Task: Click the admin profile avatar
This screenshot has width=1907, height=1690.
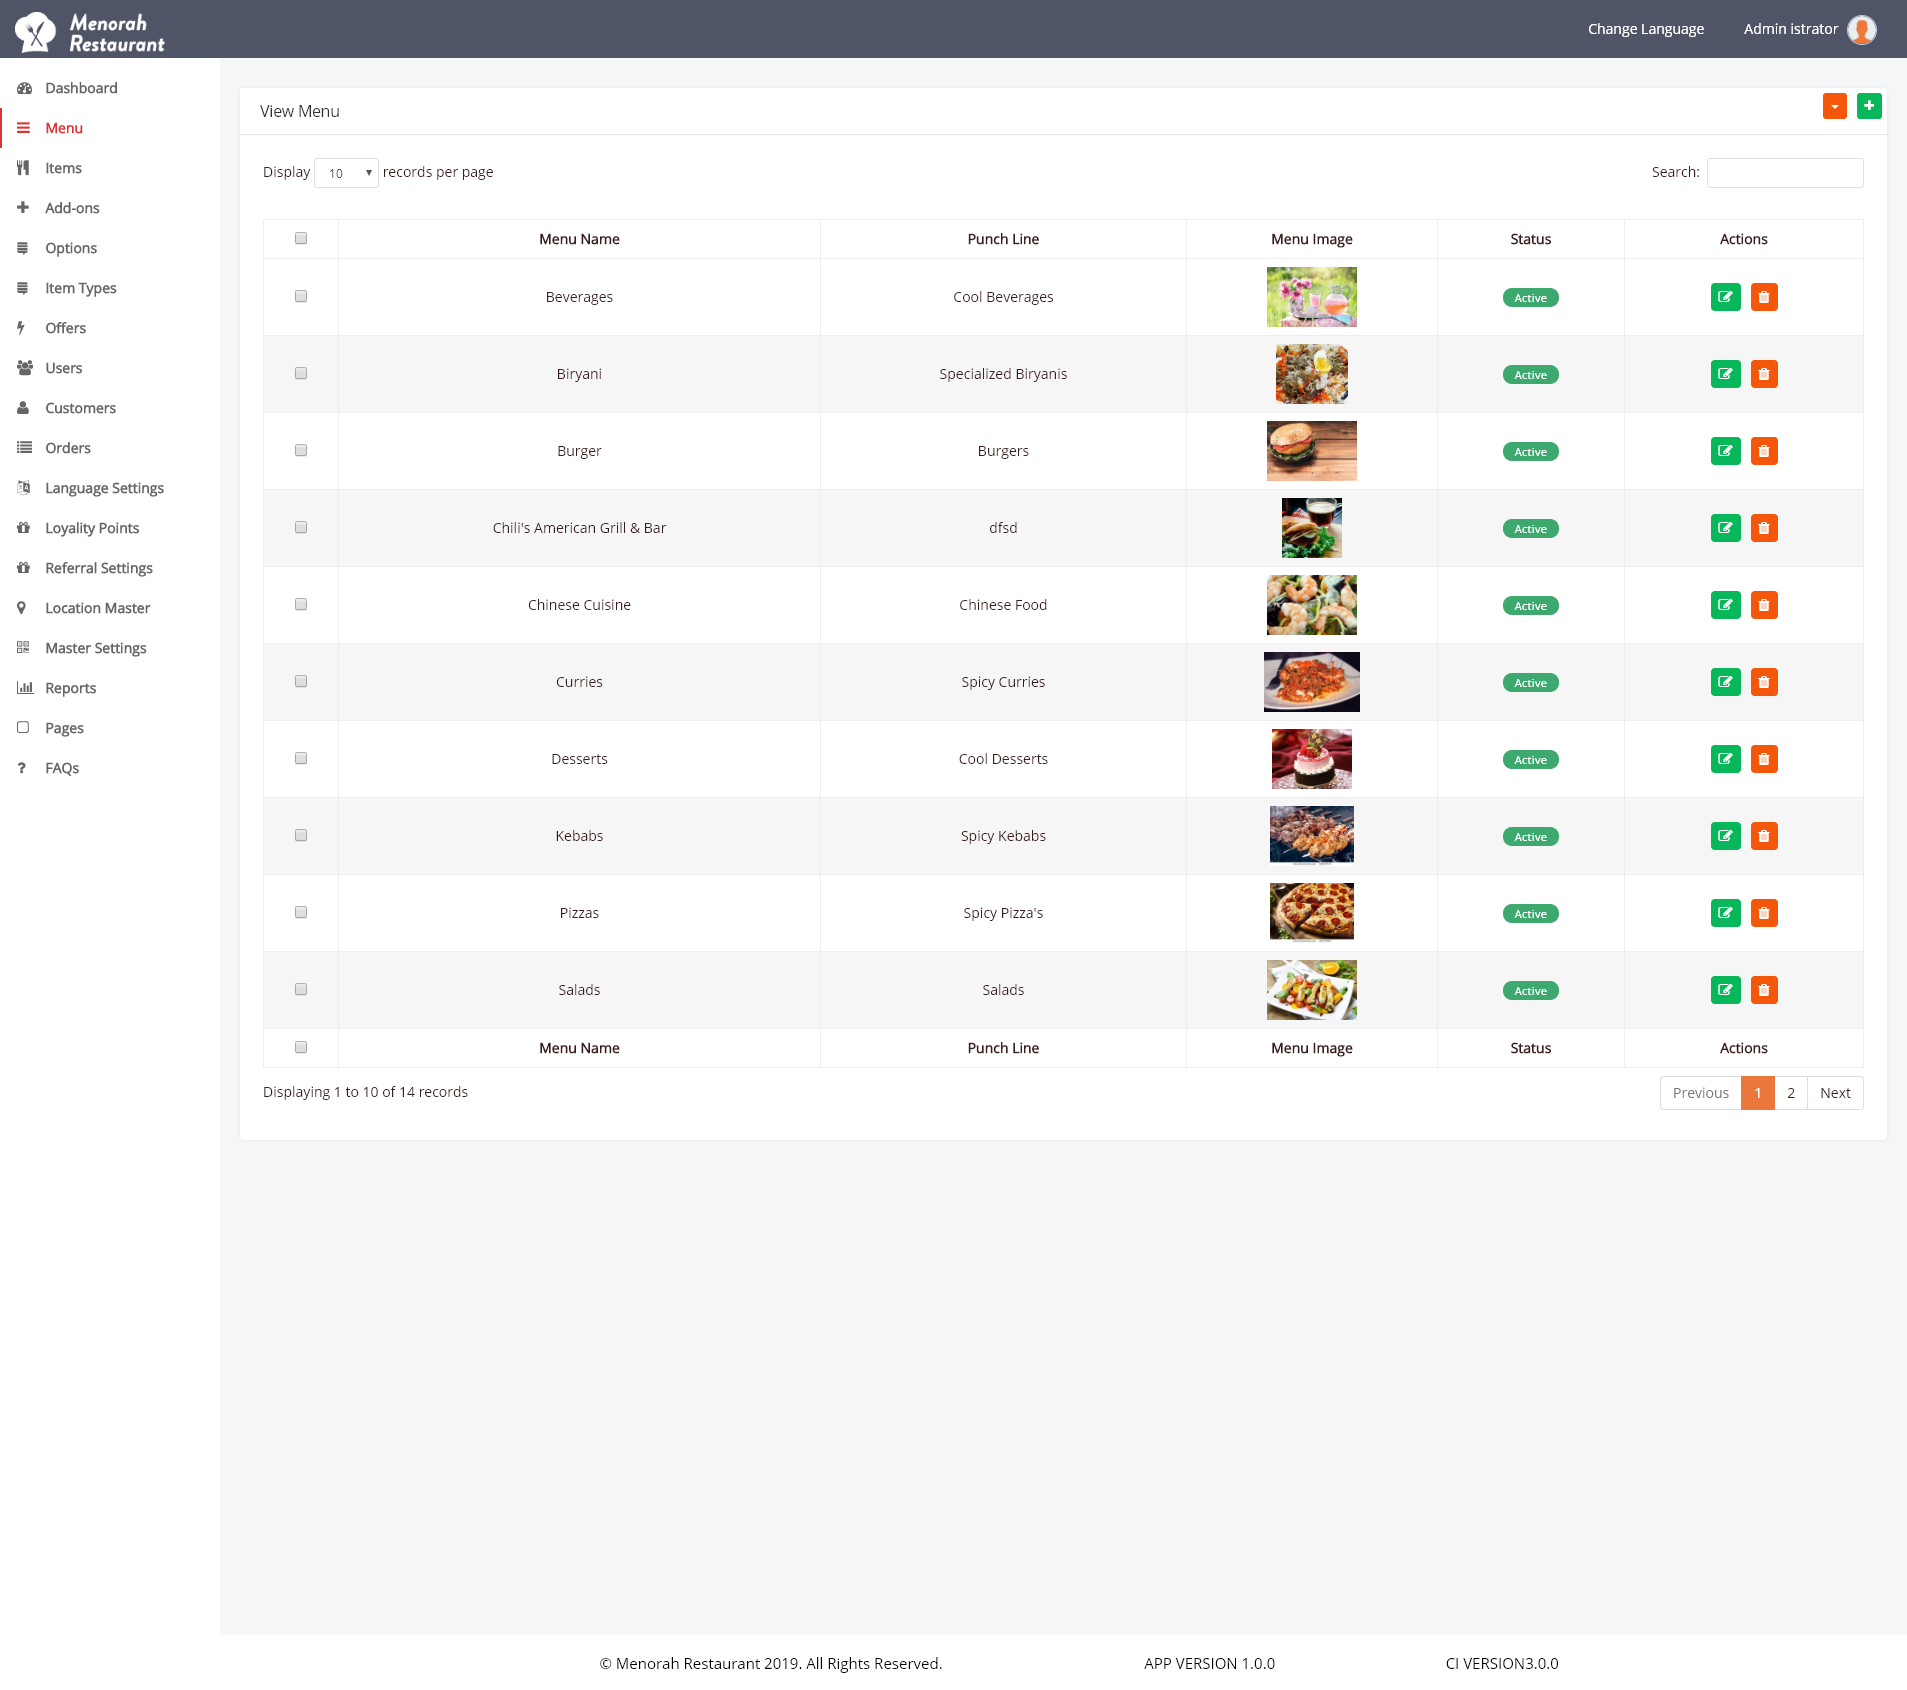Action: click(1862, 29)
